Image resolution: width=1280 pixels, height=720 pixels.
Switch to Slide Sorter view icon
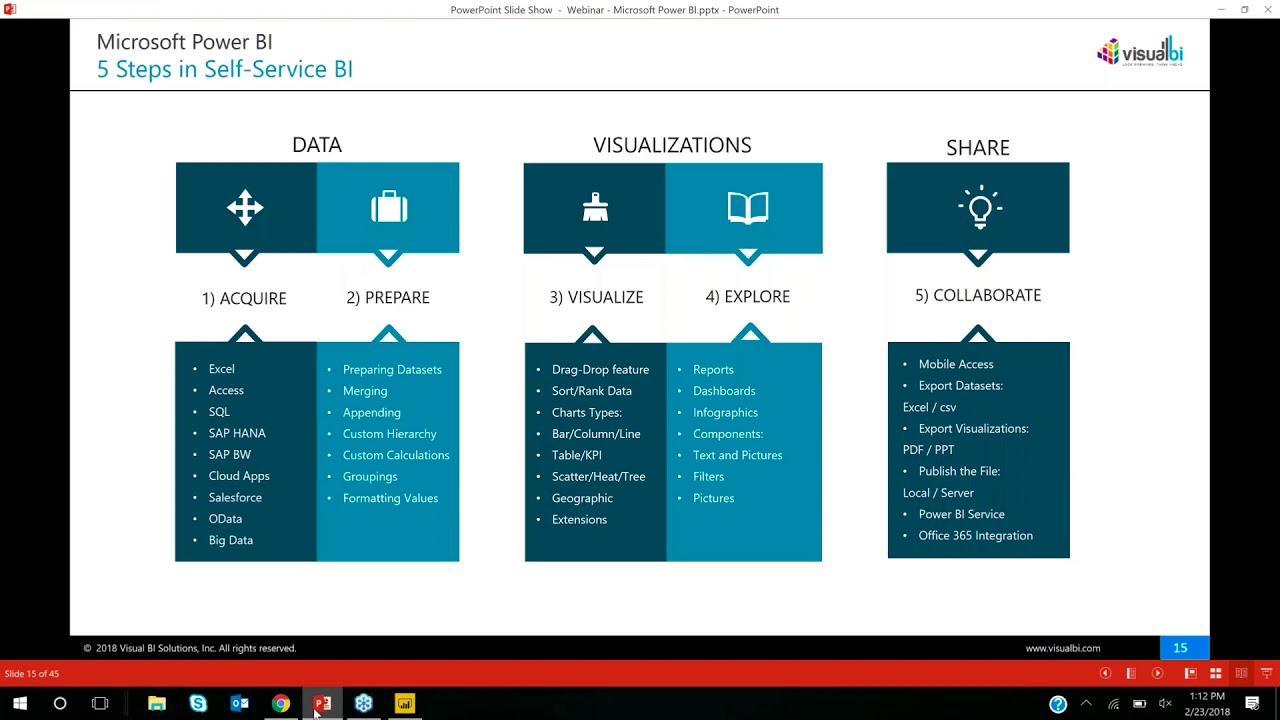pos(1216,673)
